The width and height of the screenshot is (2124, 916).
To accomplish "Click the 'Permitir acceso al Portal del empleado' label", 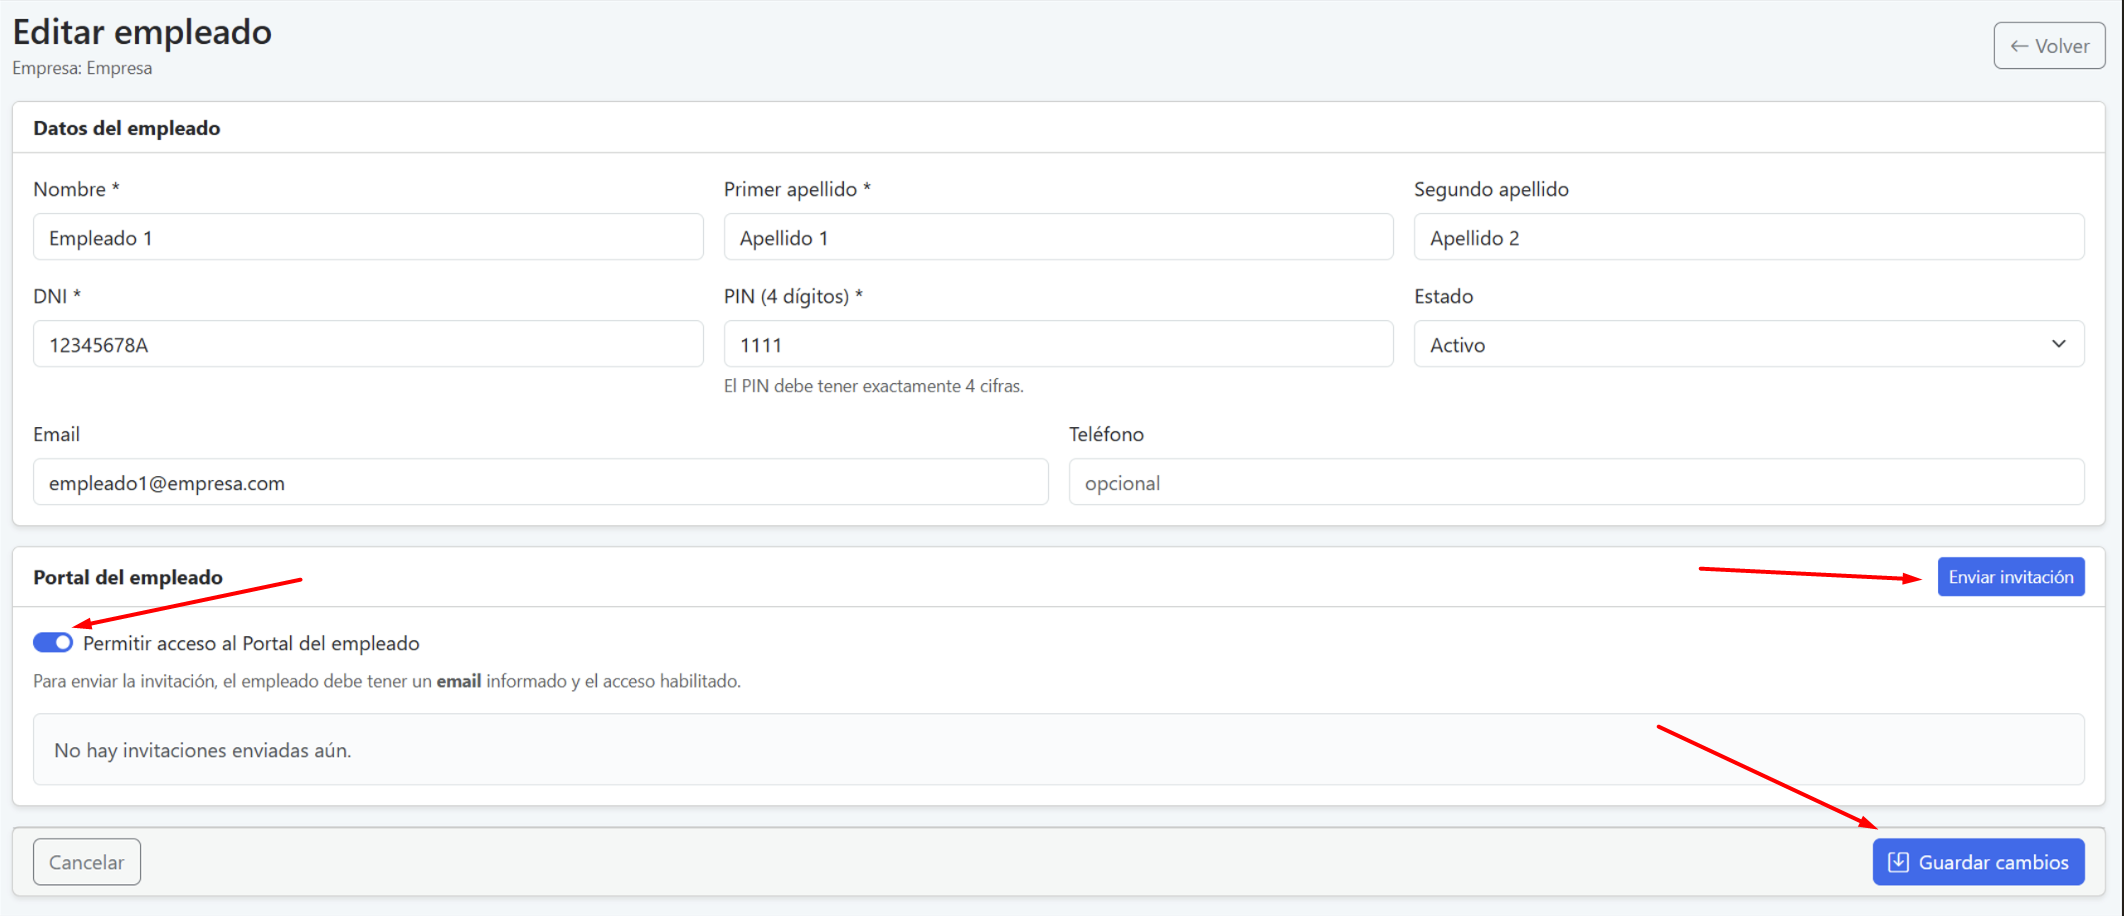I will 251,643.
